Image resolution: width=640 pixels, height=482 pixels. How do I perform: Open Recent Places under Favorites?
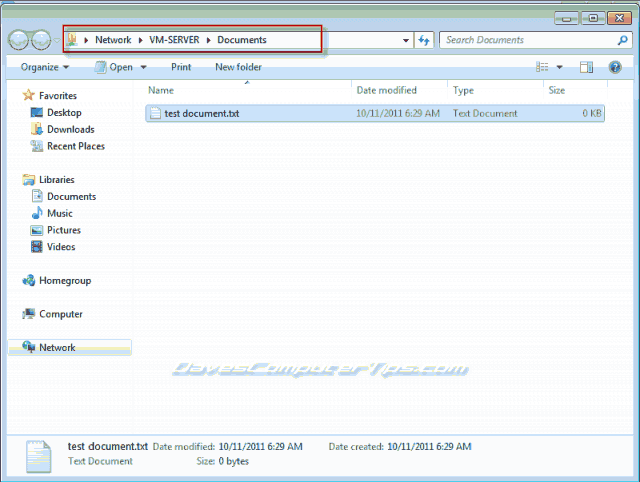76,146
